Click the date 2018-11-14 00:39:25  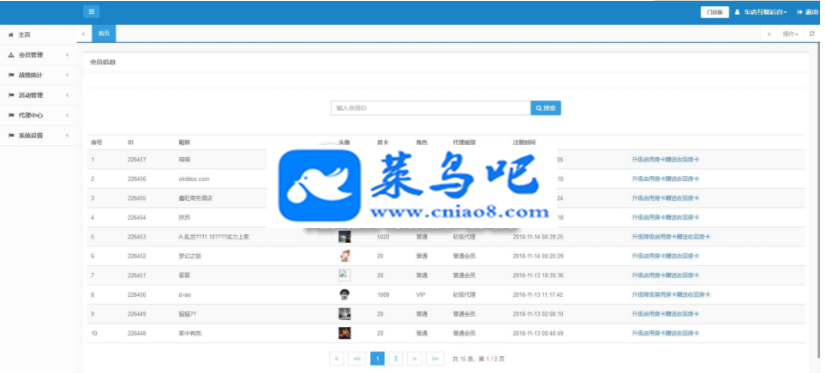[538, 237]
